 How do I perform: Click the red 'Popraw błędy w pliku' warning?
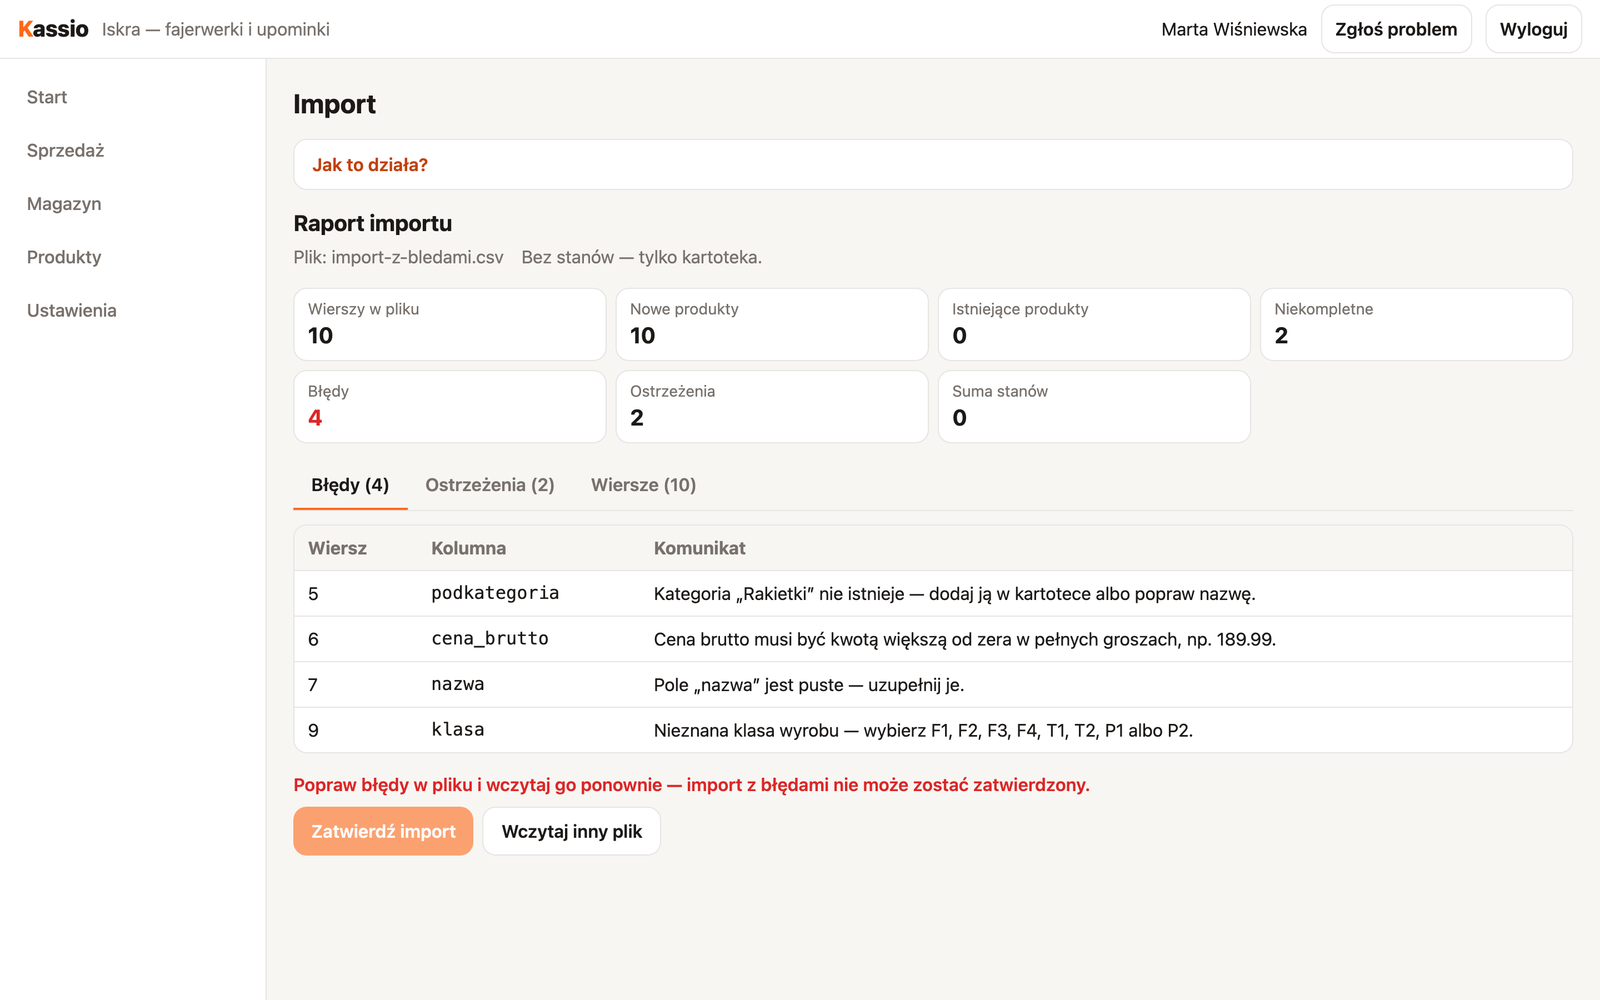(691, 785)
